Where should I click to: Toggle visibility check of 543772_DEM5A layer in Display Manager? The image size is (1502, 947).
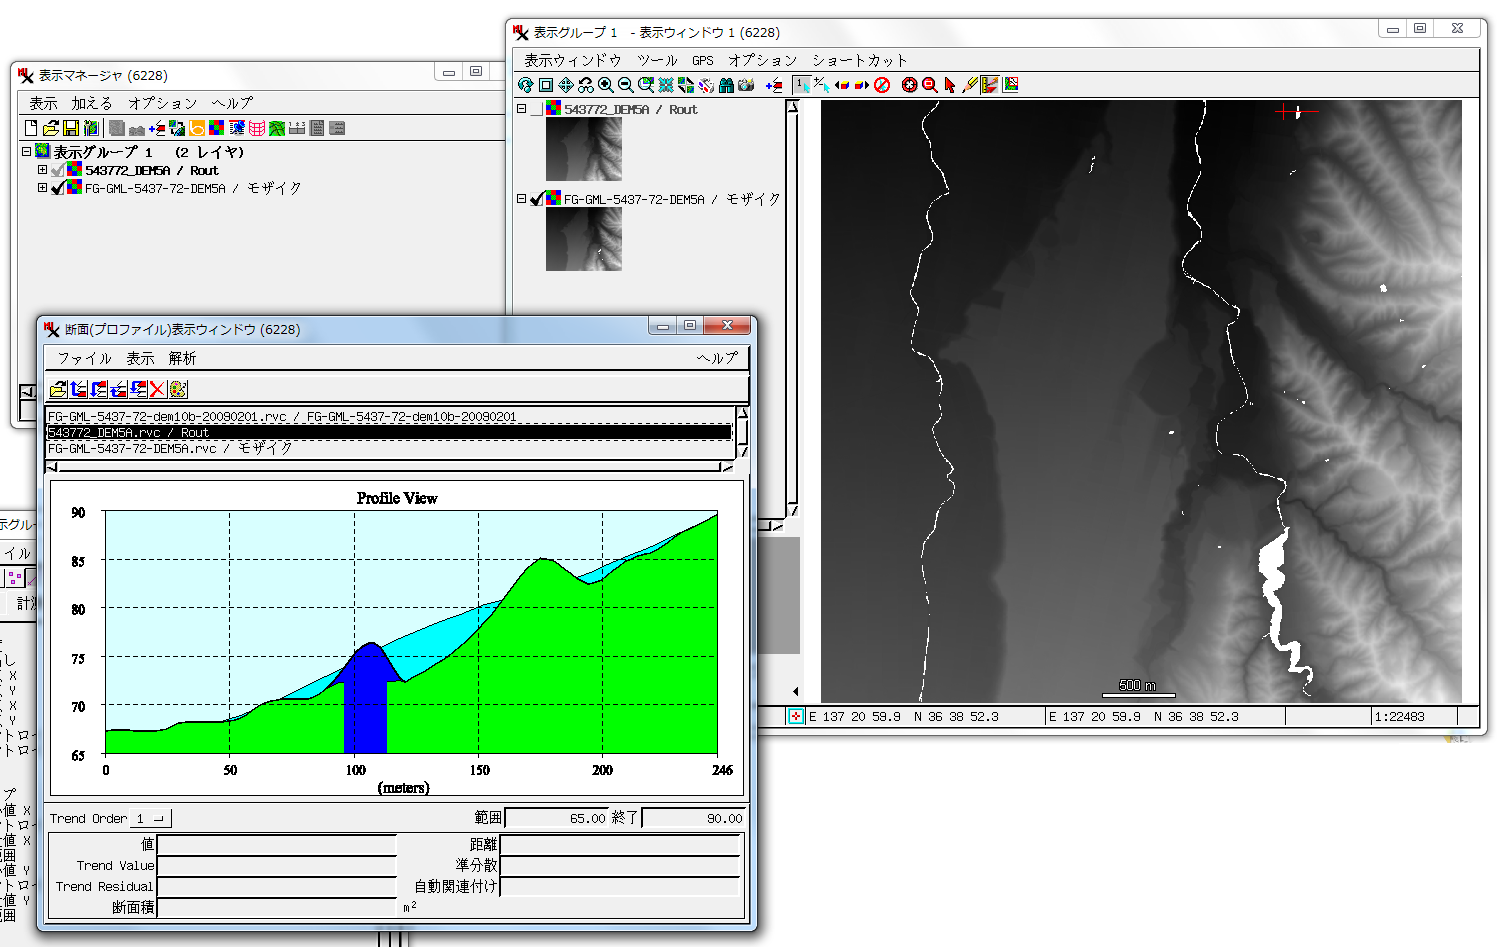pyautogui.click(x=57, y=171)
